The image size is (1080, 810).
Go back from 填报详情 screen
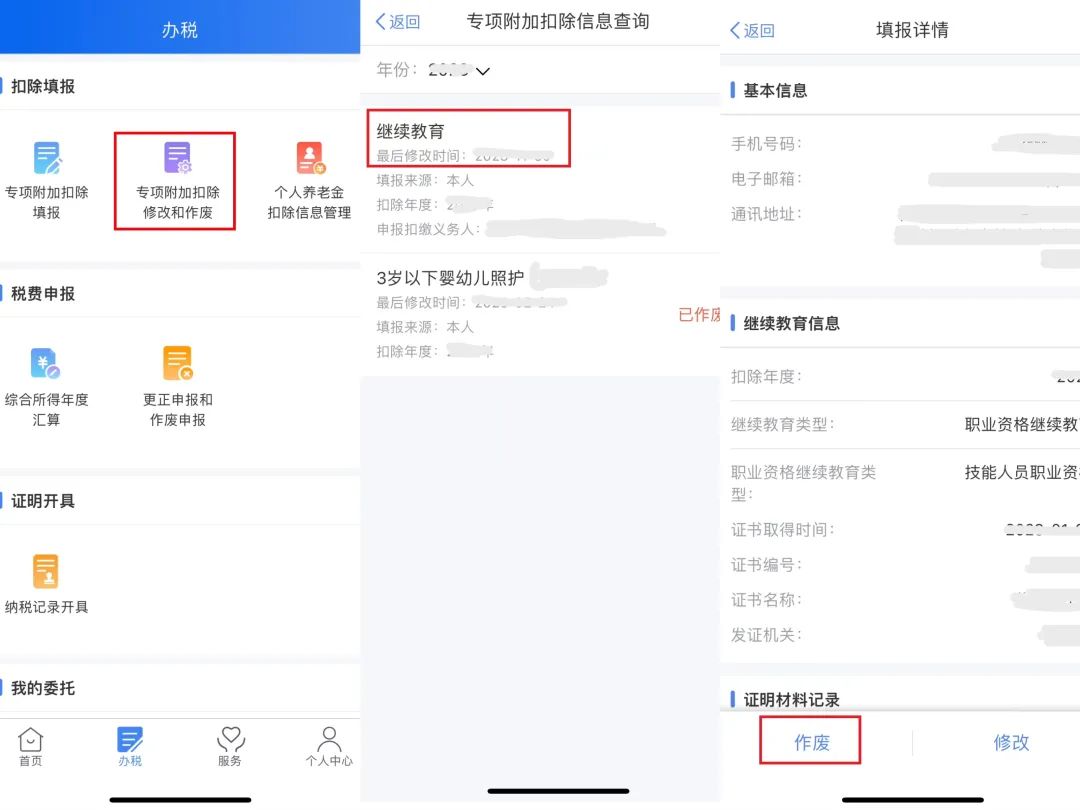point(752,30)
